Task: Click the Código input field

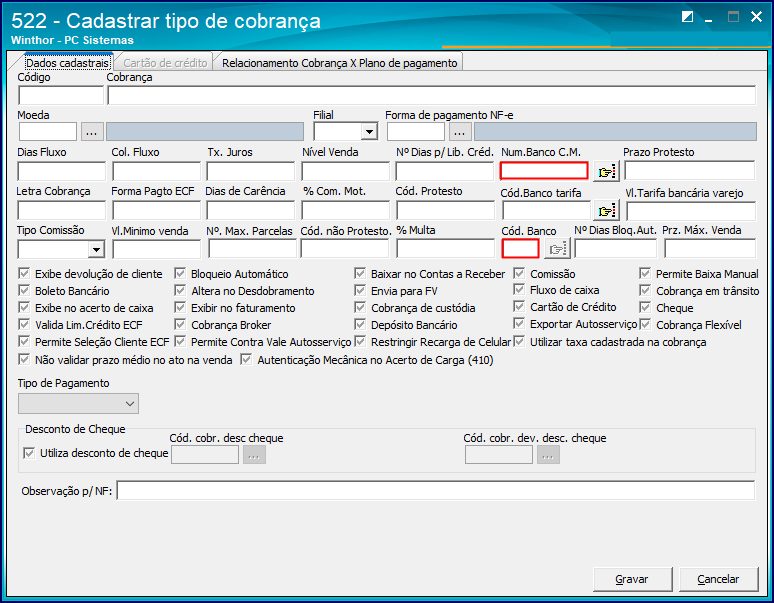Action: point(61,95)
